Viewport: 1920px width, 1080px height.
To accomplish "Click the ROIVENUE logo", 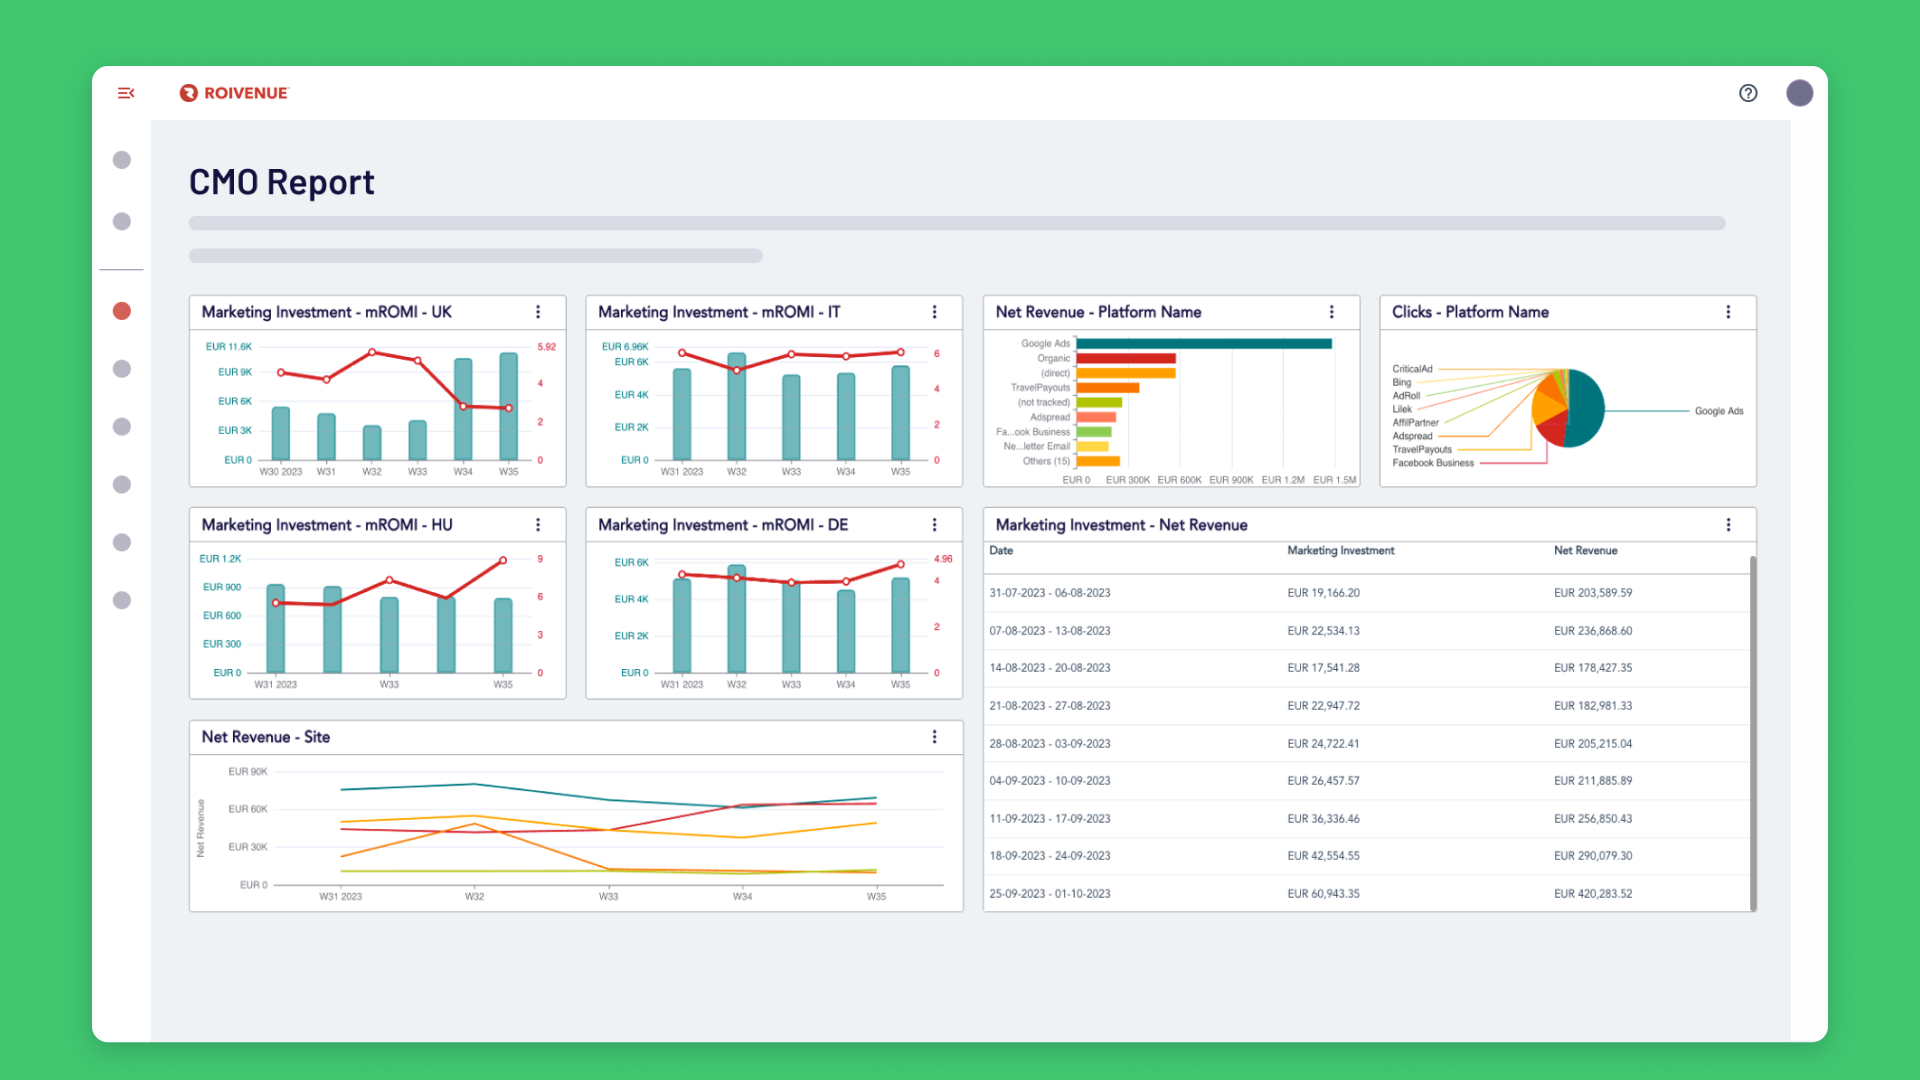I will [x=234, y=93].
